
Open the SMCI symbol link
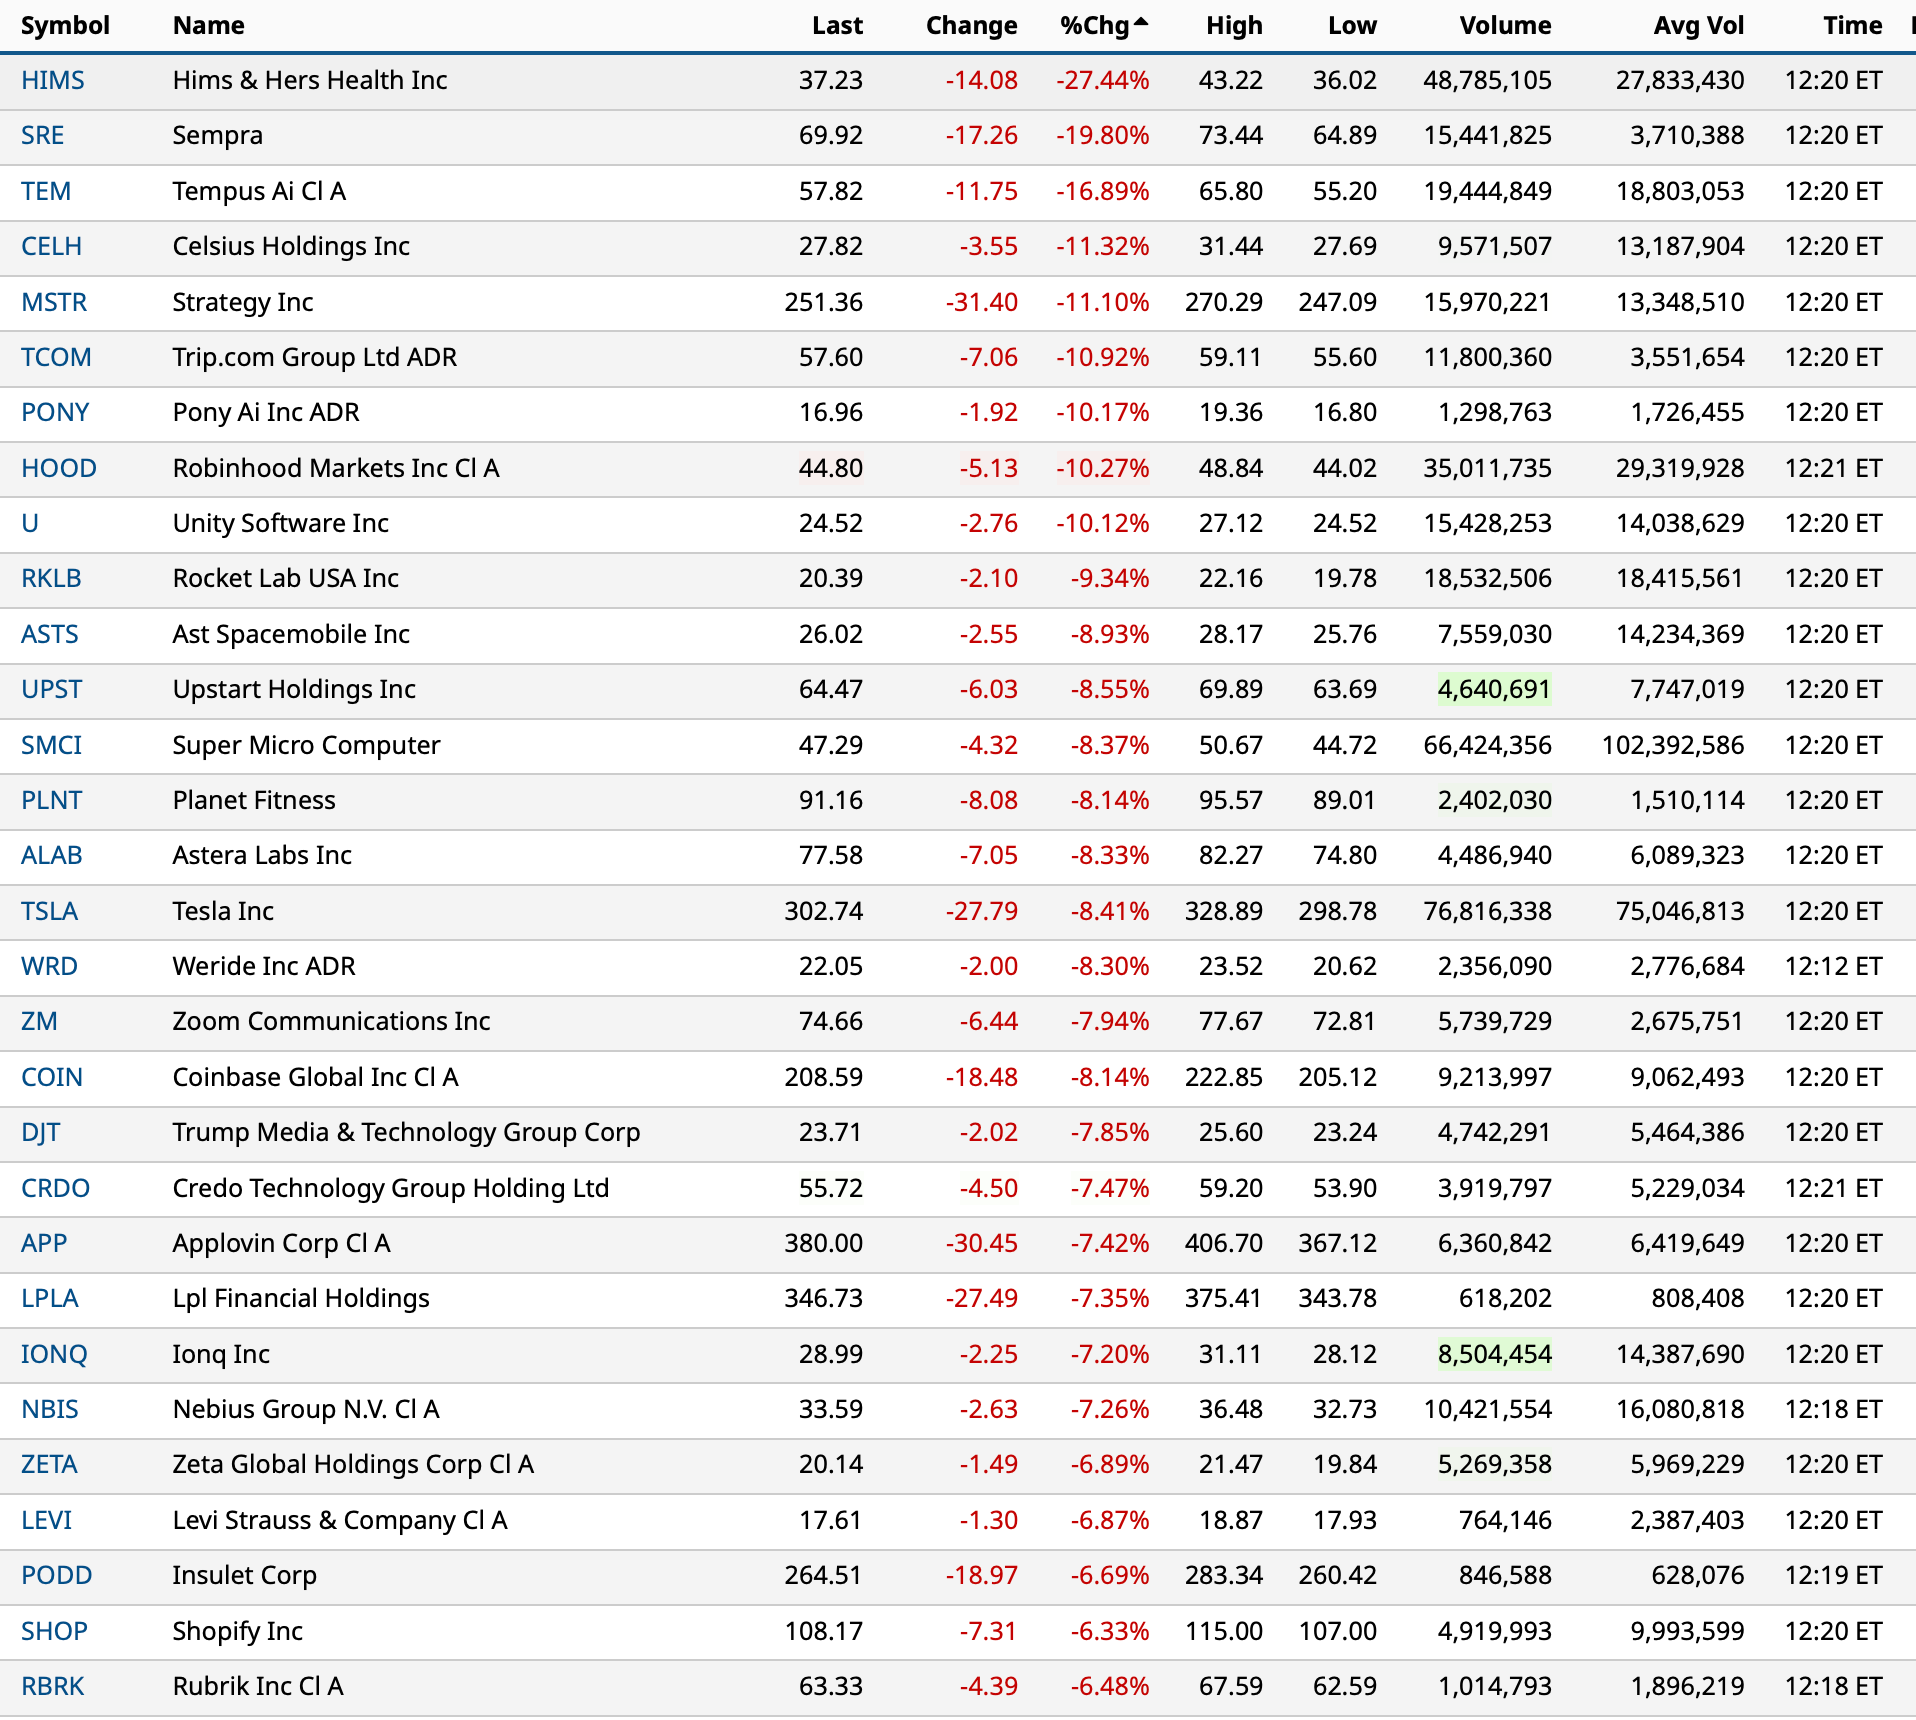click(x=51, y=745)
